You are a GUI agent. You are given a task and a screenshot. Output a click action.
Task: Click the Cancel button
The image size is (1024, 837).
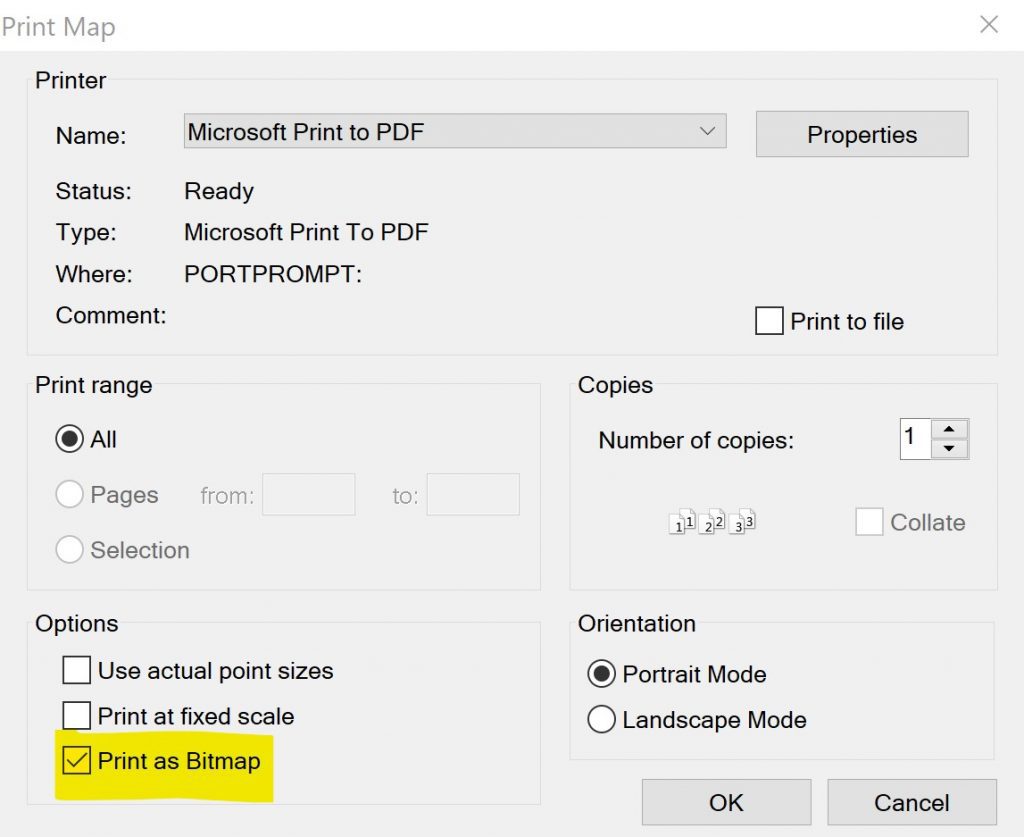point(911,802)
